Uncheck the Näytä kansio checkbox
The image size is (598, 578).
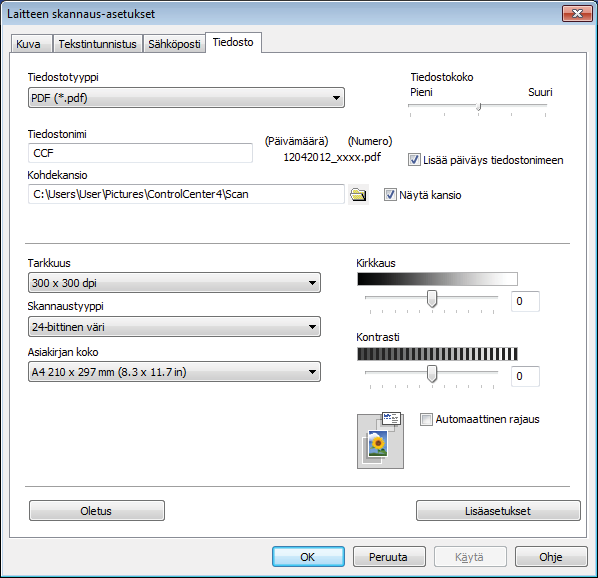tap(390, 195)
